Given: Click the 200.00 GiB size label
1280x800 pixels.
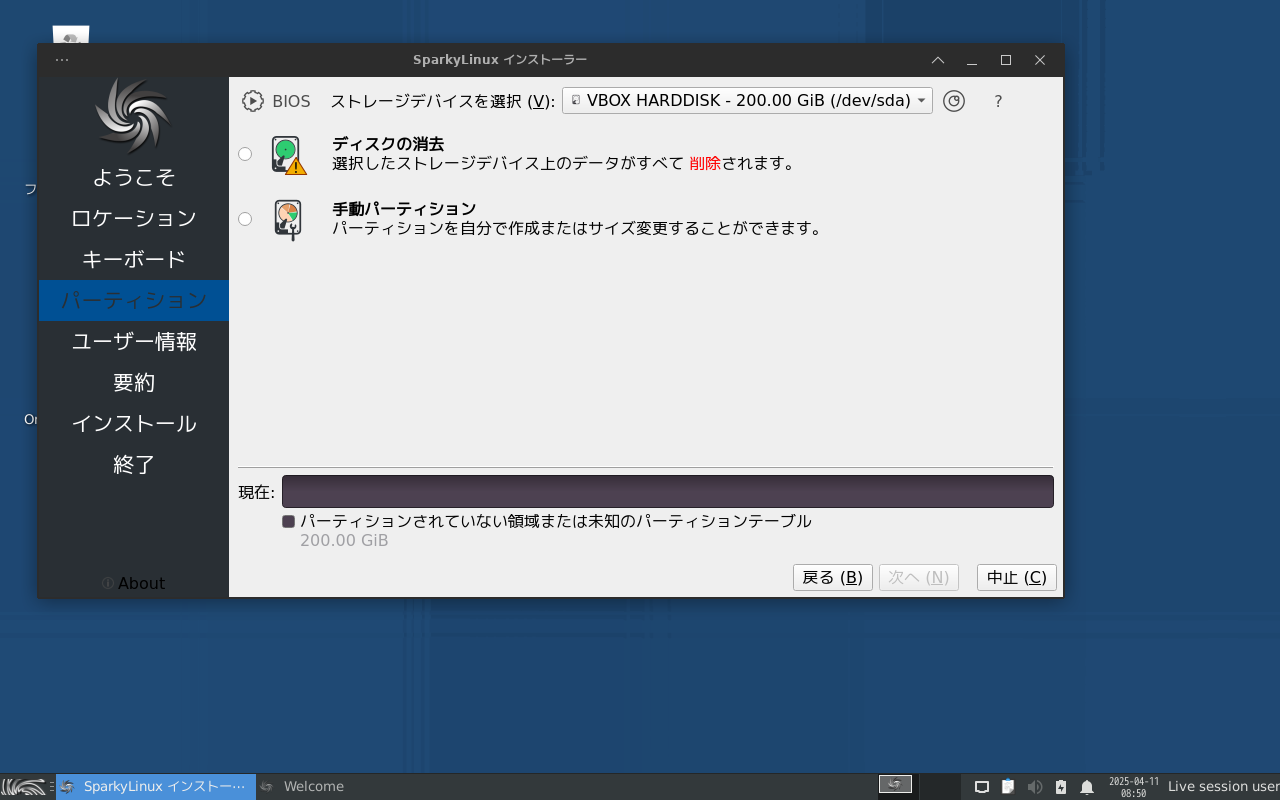Looking at the screenshot, I should (x=344, y=541).
